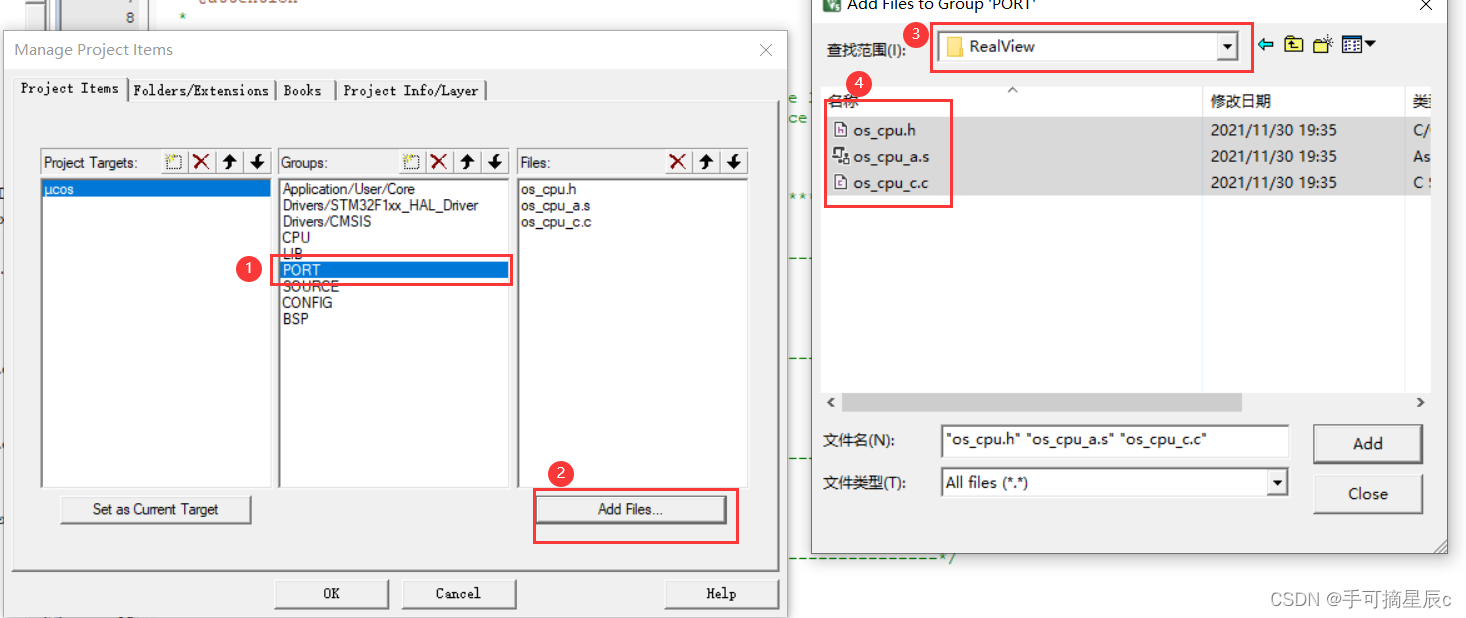Select the CPU group

[x=296, y=237]
